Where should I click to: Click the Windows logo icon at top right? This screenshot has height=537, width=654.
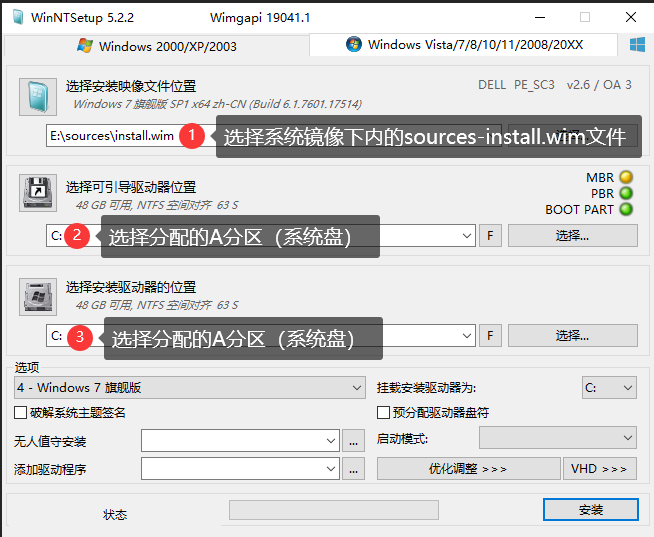pyautogui.click(x=636, y=45)
